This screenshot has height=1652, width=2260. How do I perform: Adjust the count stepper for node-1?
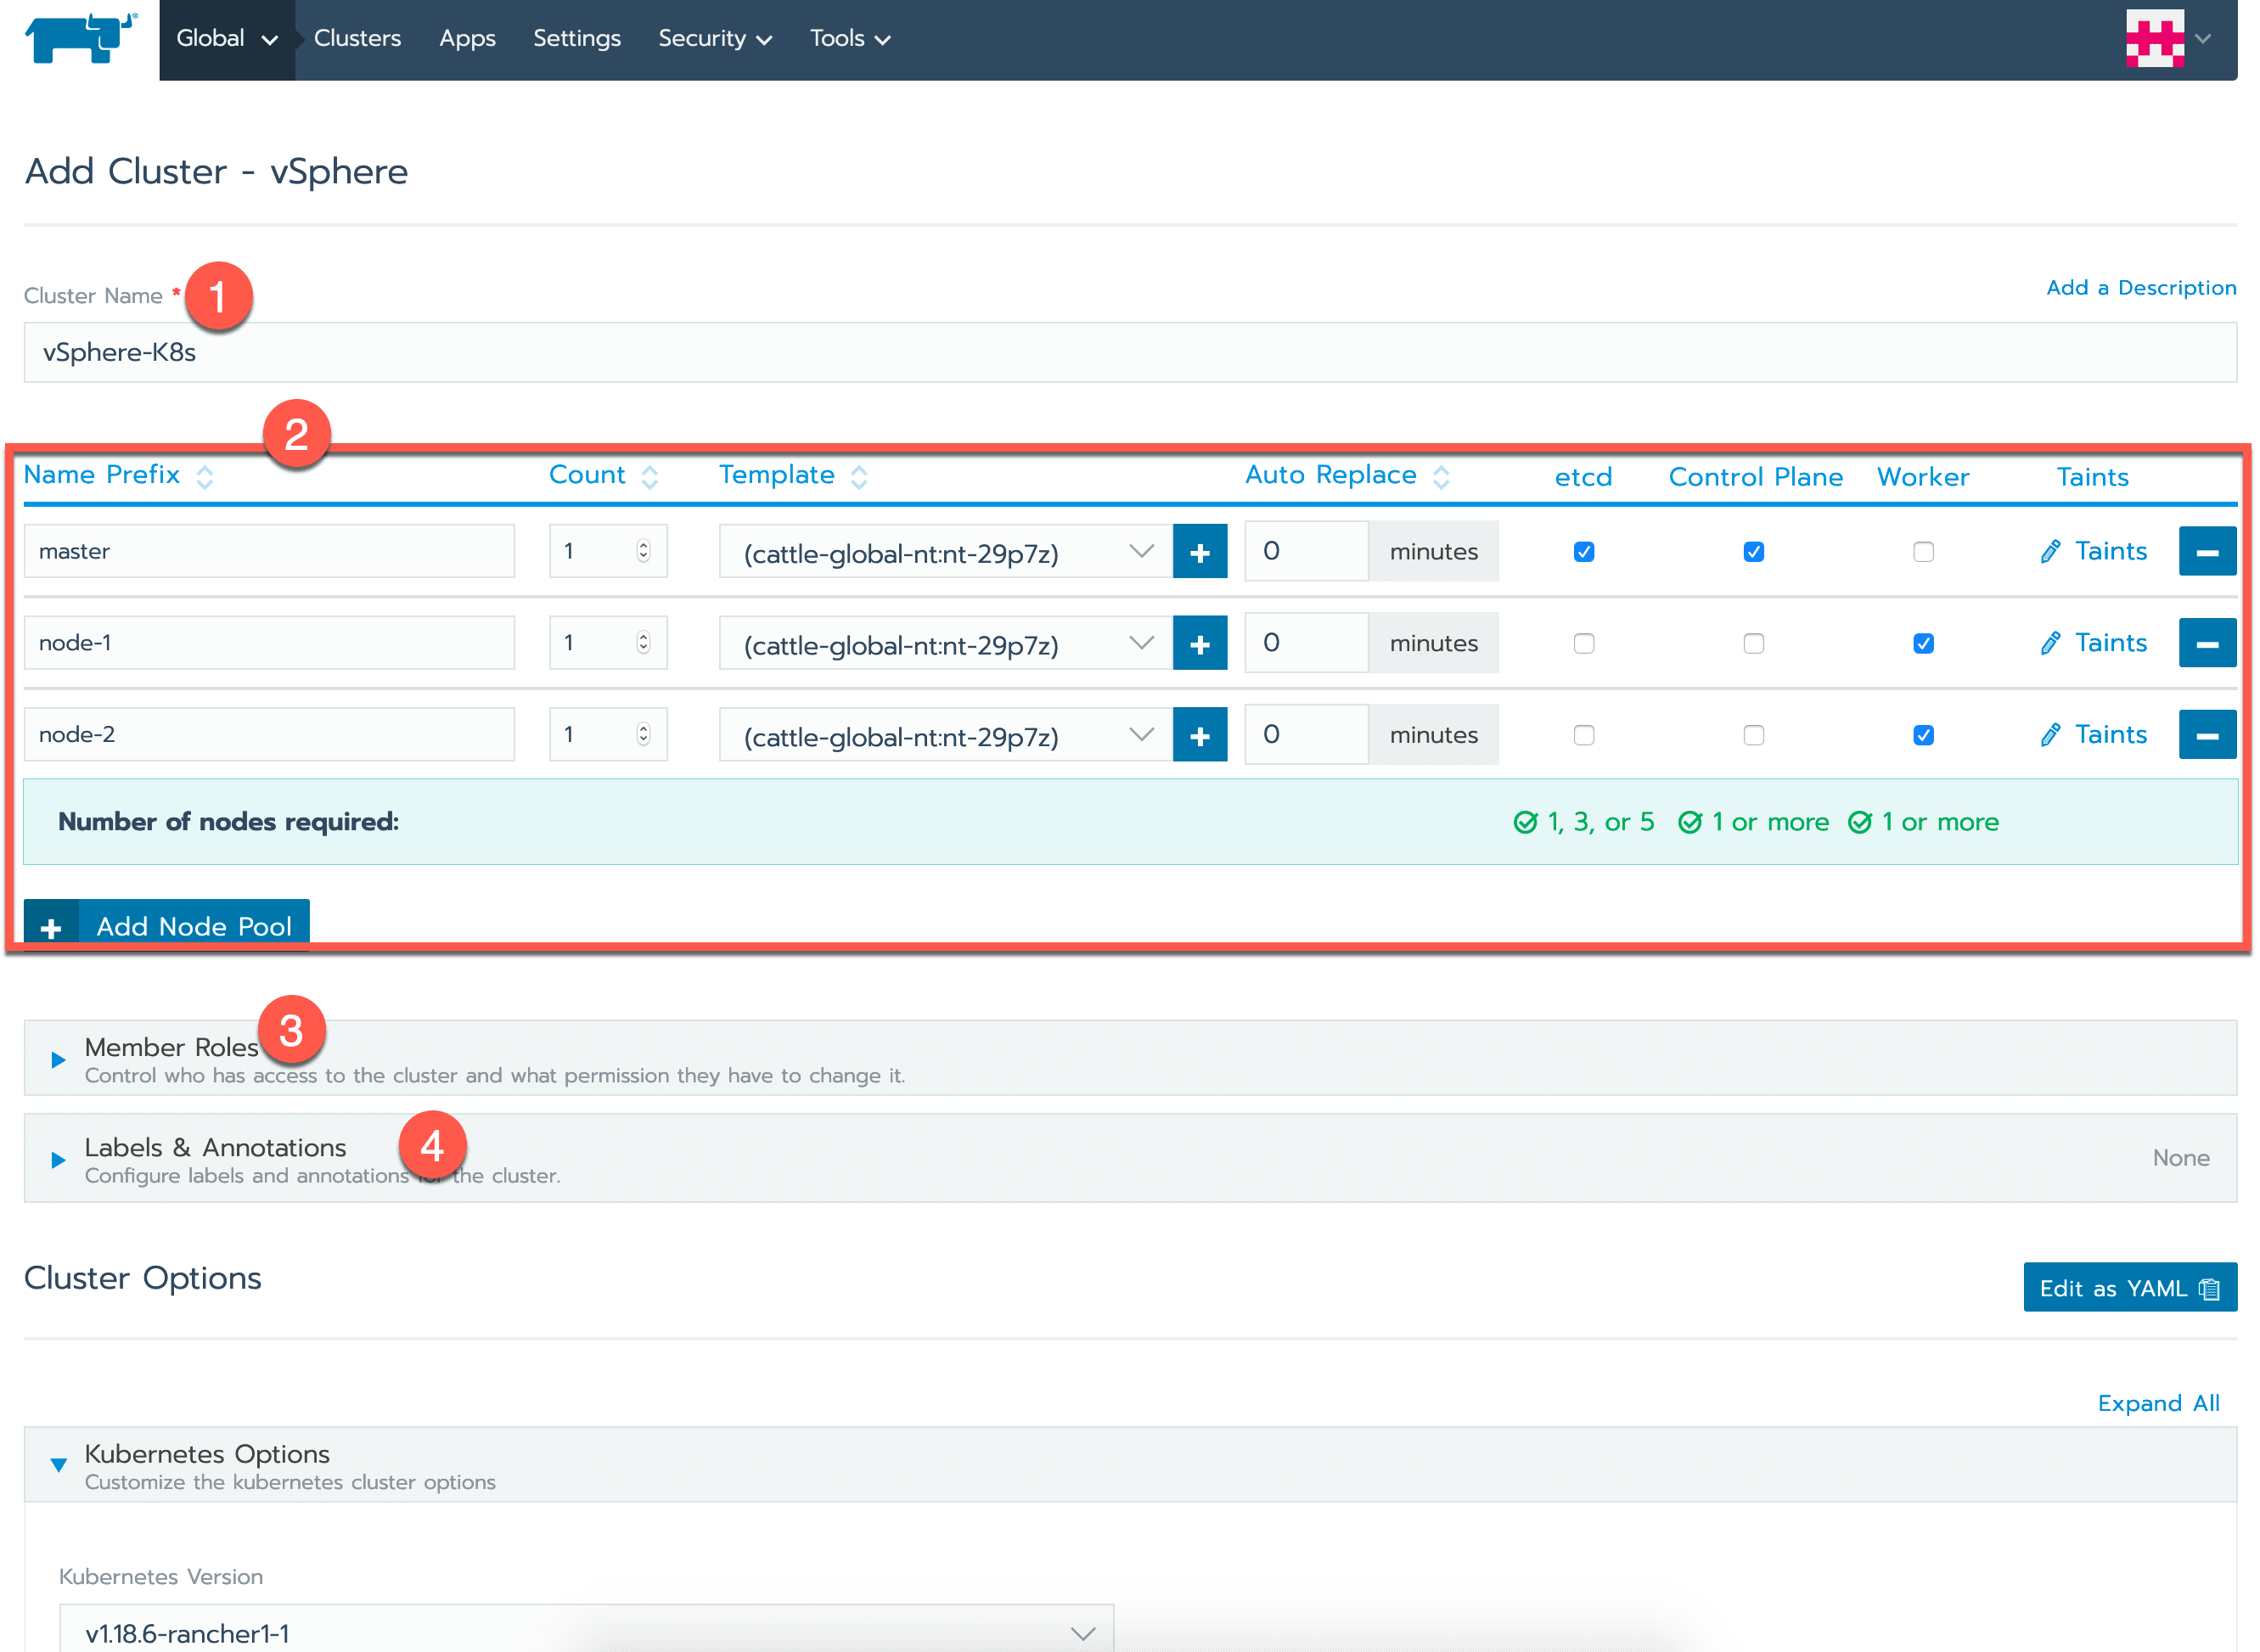(x=643, y=643)
